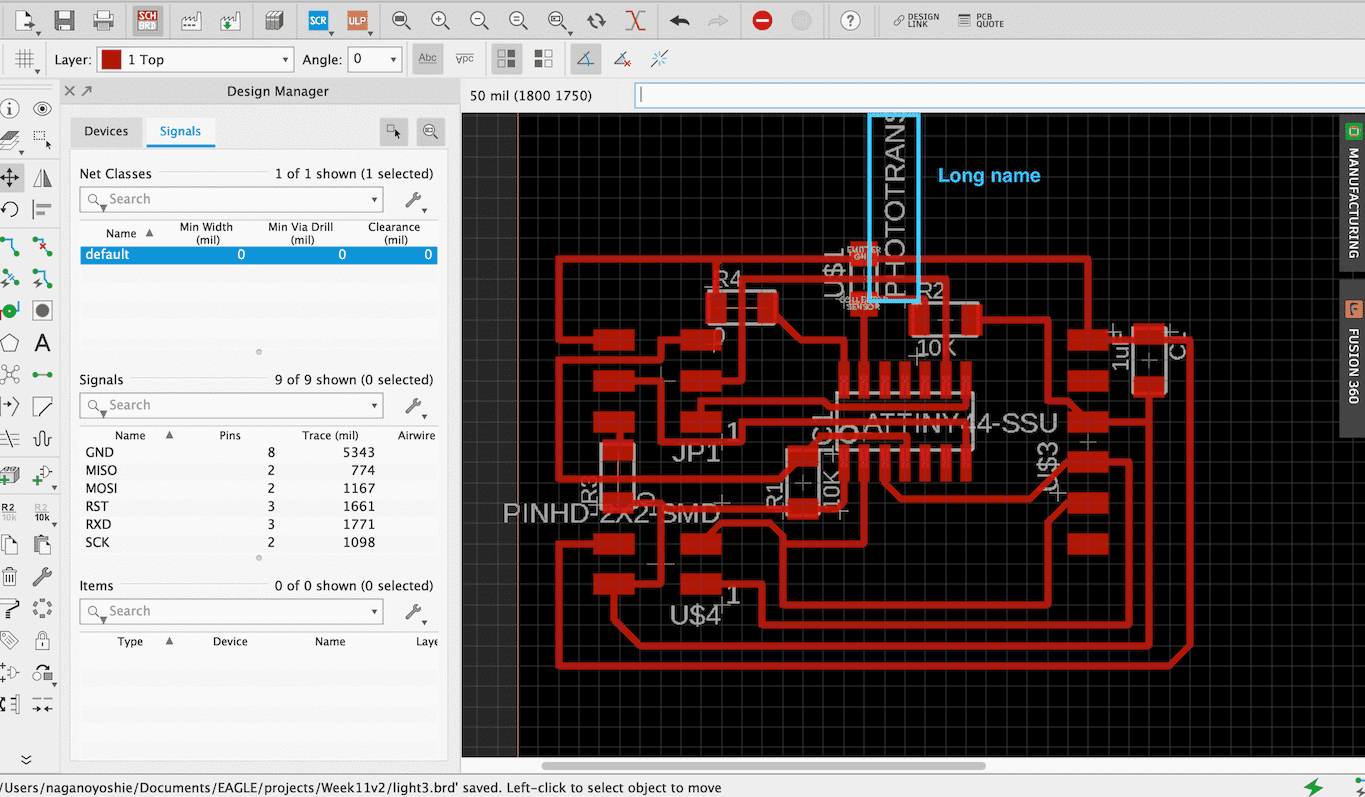
Task: Click the PCB Quote button
Action: [980, 20]
